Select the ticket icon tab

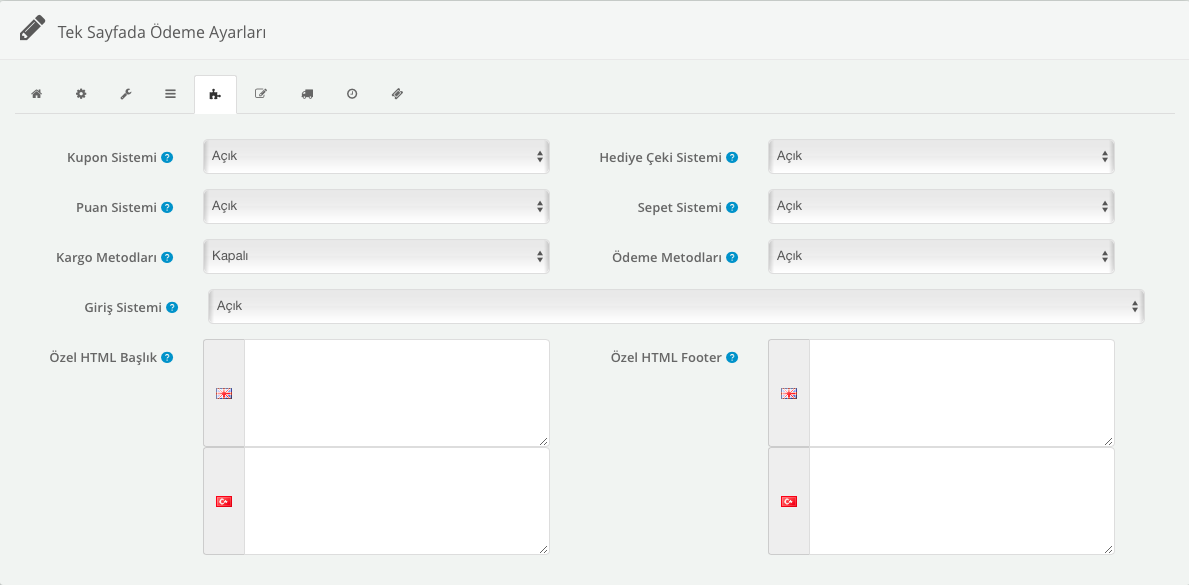click(397, 94)
